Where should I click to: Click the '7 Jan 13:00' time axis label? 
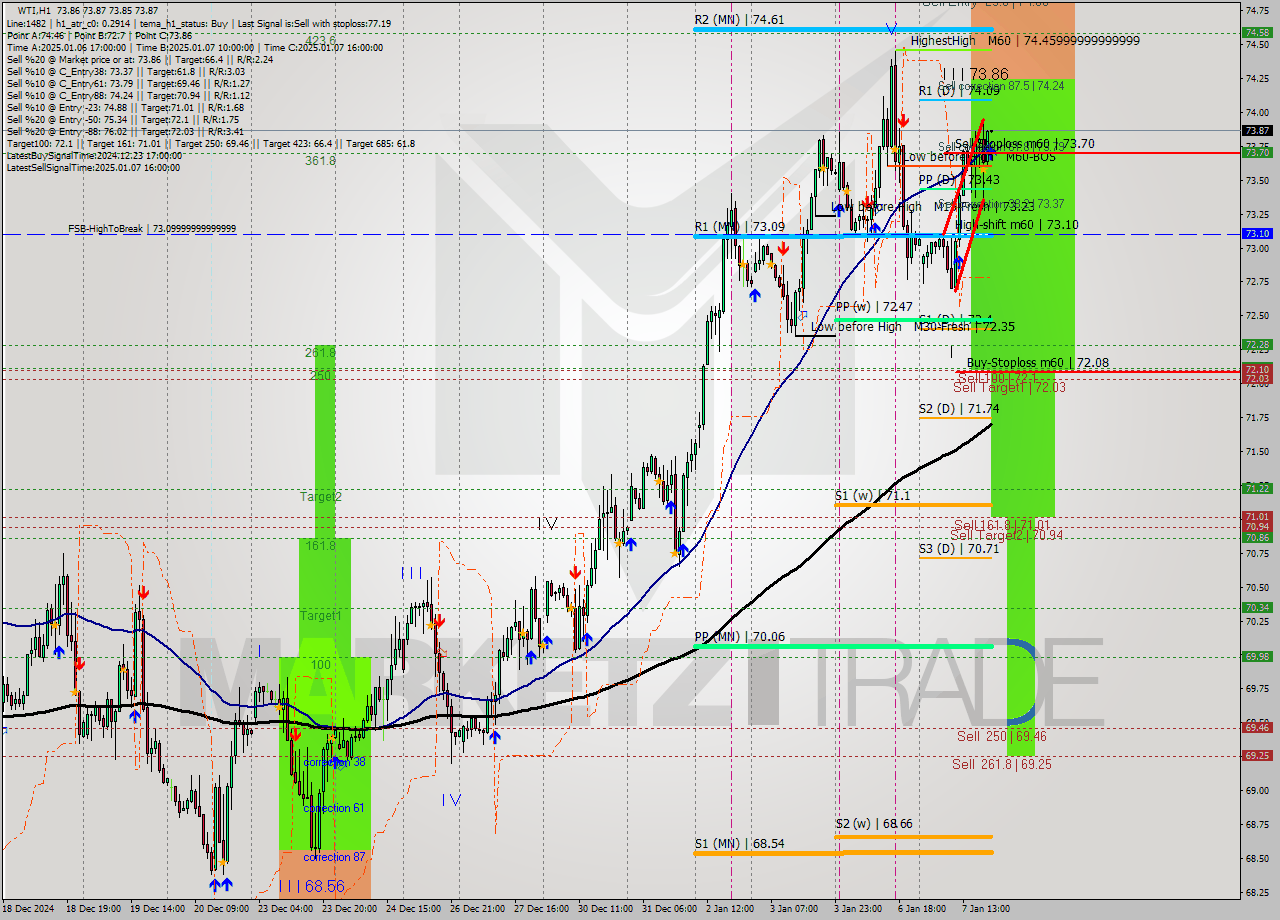(x=987, y=908)
